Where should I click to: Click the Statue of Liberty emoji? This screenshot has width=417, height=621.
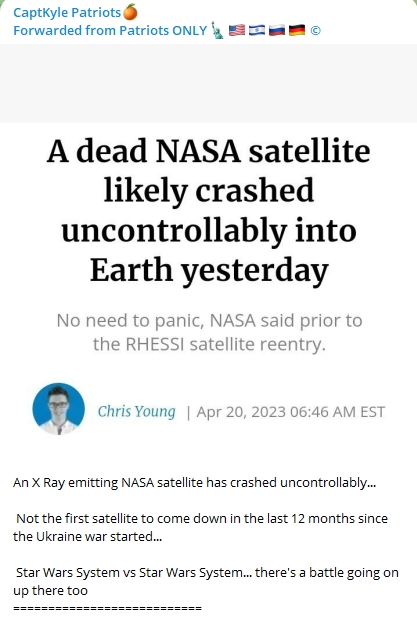click(x=217, y=30)
